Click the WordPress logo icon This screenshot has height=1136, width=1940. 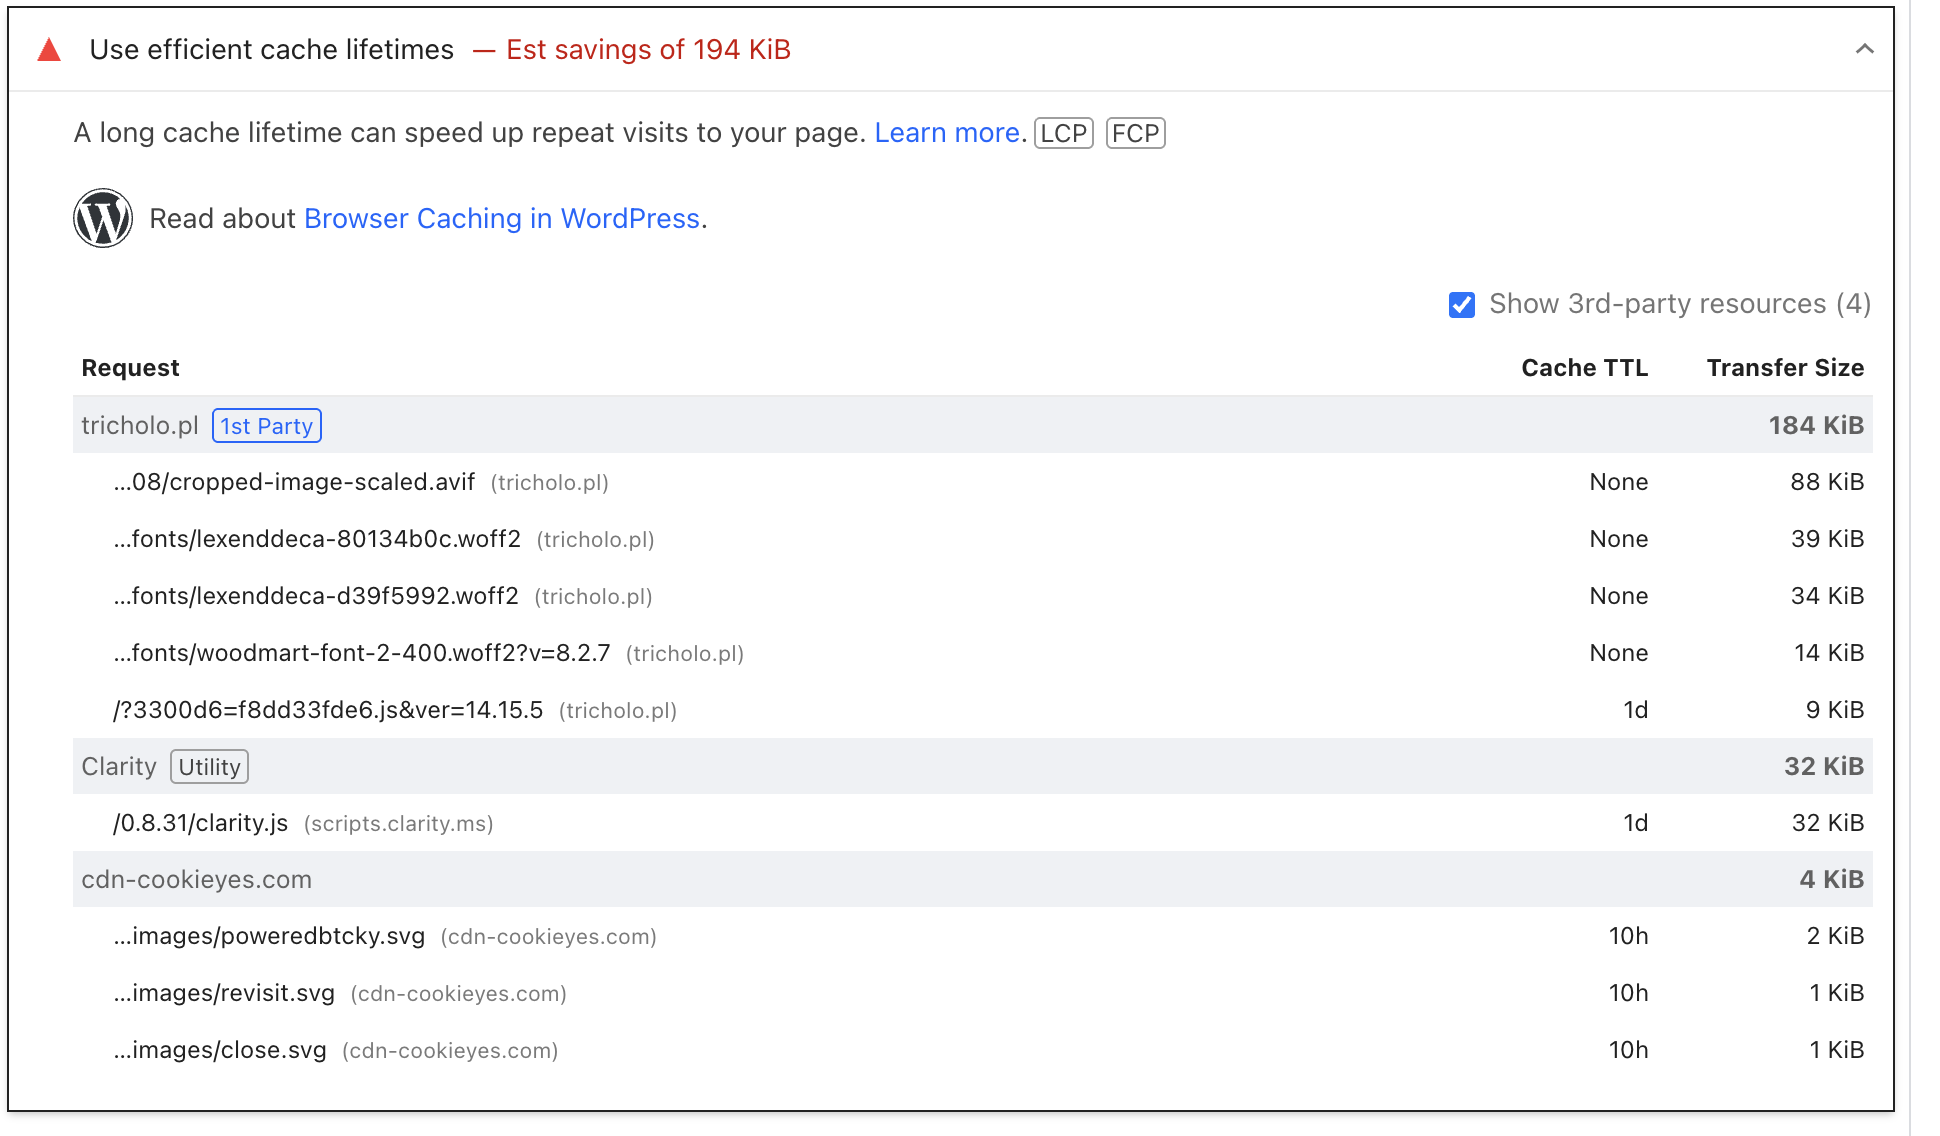click(103, 218)
